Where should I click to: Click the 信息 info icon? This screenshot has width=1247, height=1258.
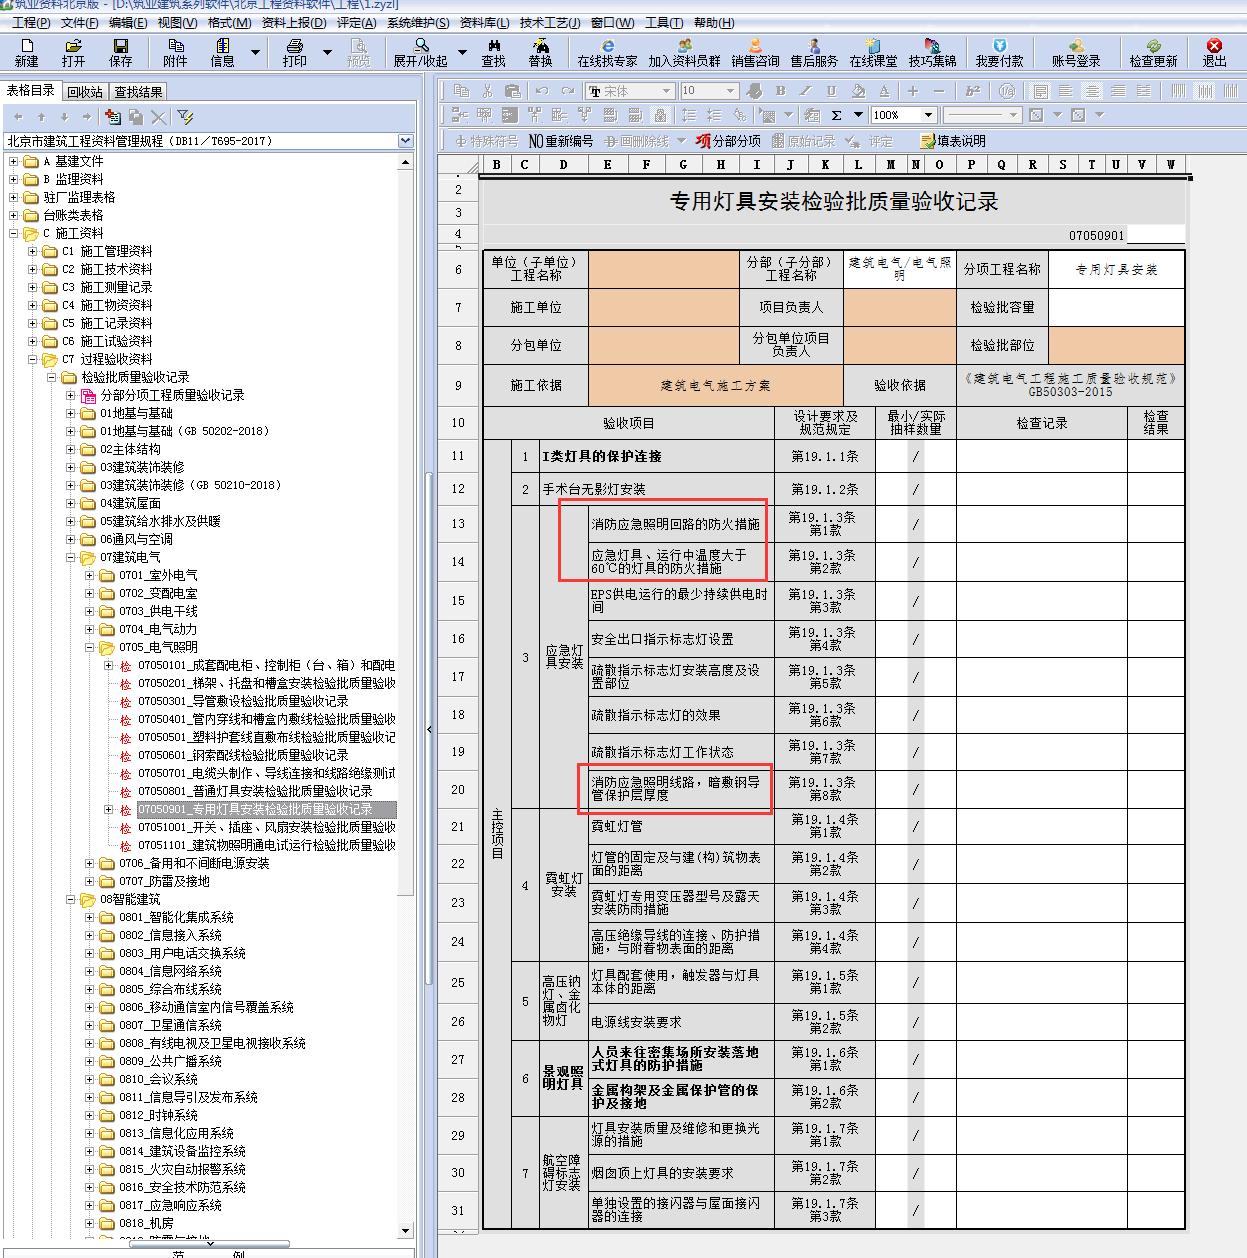(222, 53)
